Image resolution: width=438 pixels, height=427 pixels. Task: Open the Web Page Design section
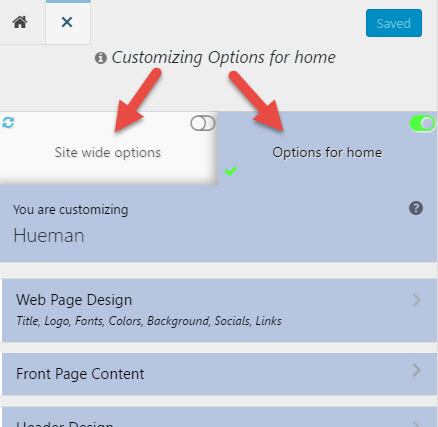click(219, 310)
